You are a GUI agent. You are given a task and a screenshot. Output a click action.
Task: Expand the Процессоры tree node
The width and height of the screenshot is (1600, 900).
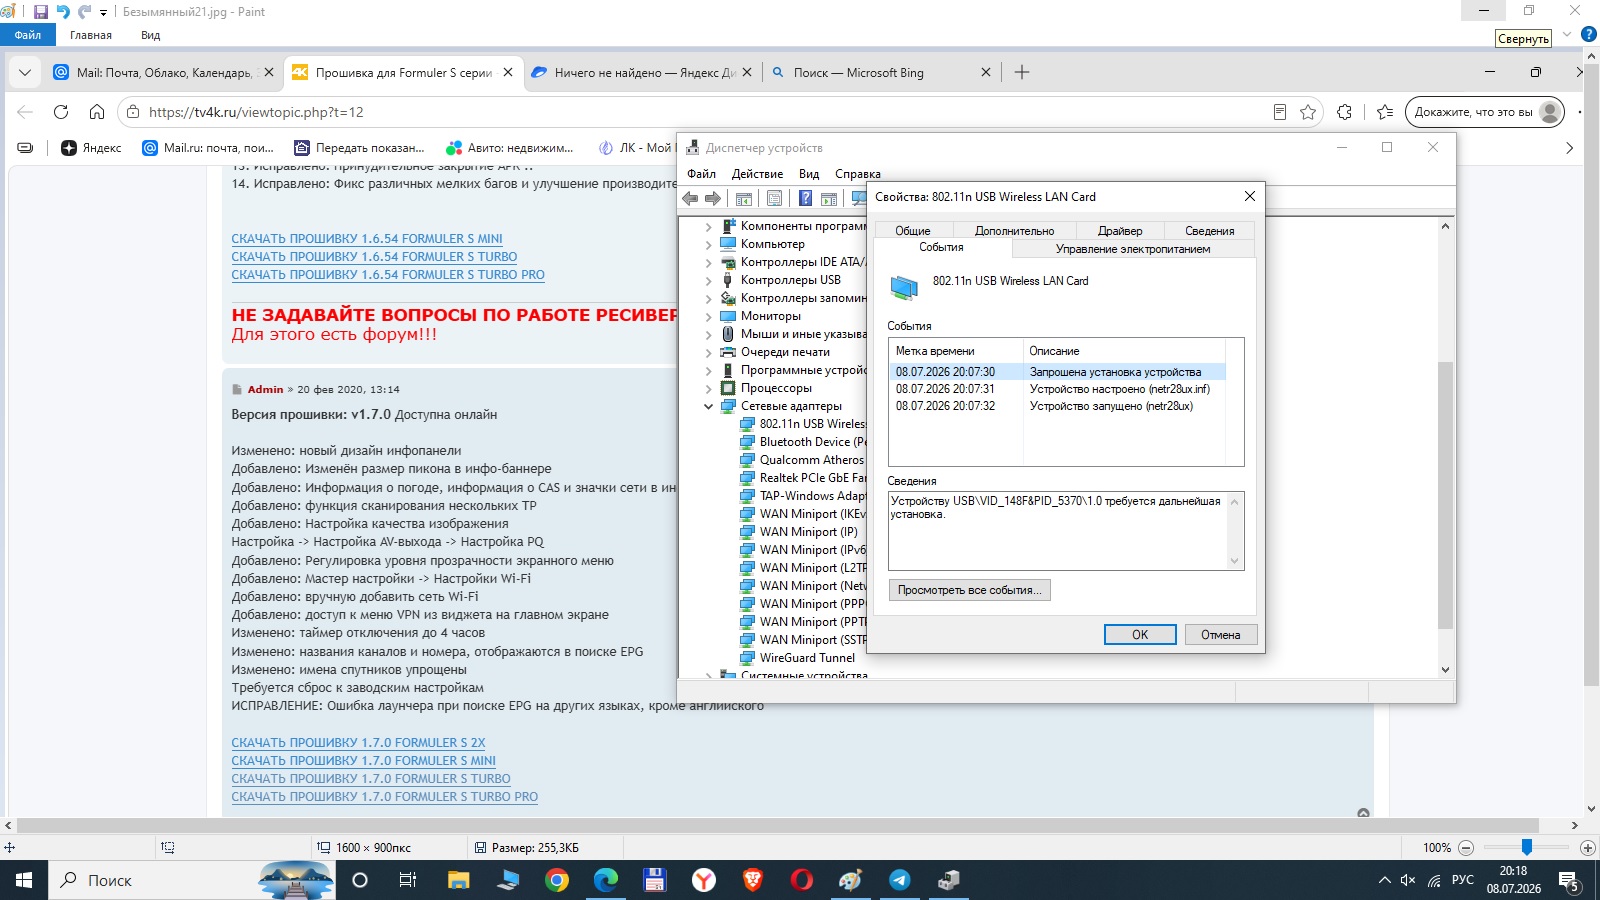(x=709, y=388)
